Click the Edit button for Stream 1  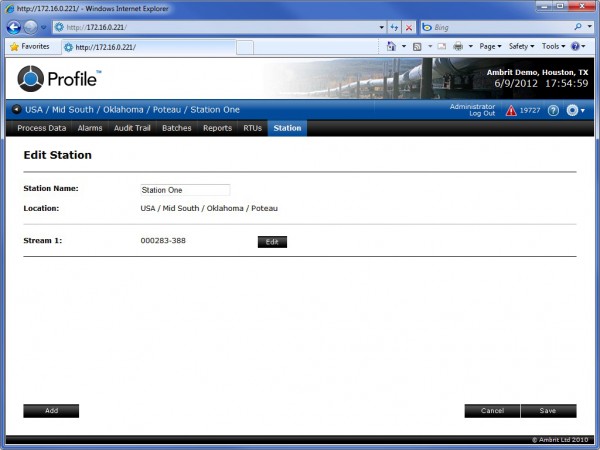click(272, 242)
